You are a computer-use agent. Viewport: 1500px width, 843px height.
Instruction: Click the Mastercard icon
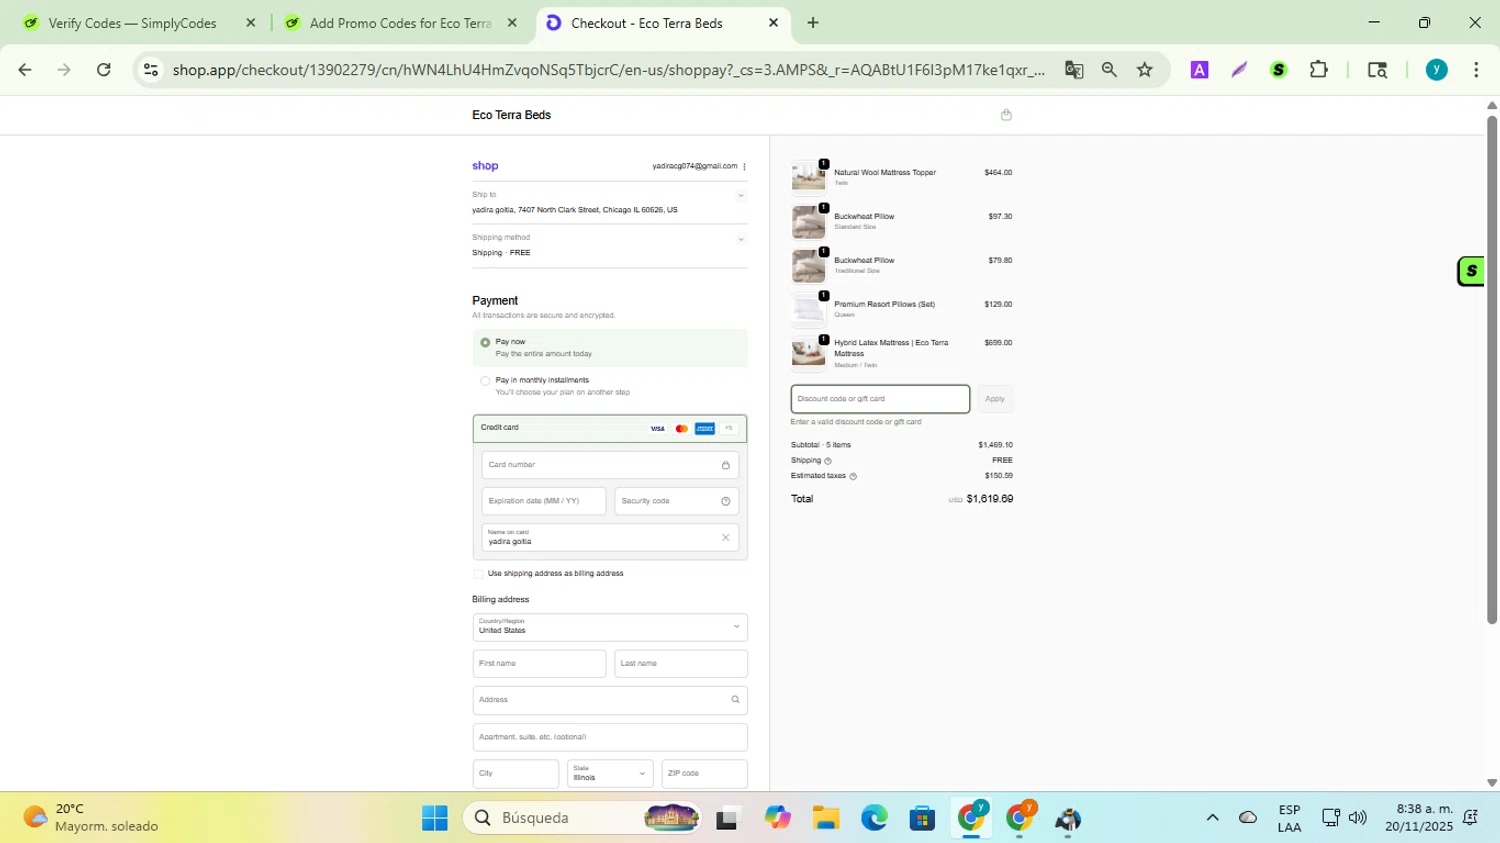click(x=682, y=429)
